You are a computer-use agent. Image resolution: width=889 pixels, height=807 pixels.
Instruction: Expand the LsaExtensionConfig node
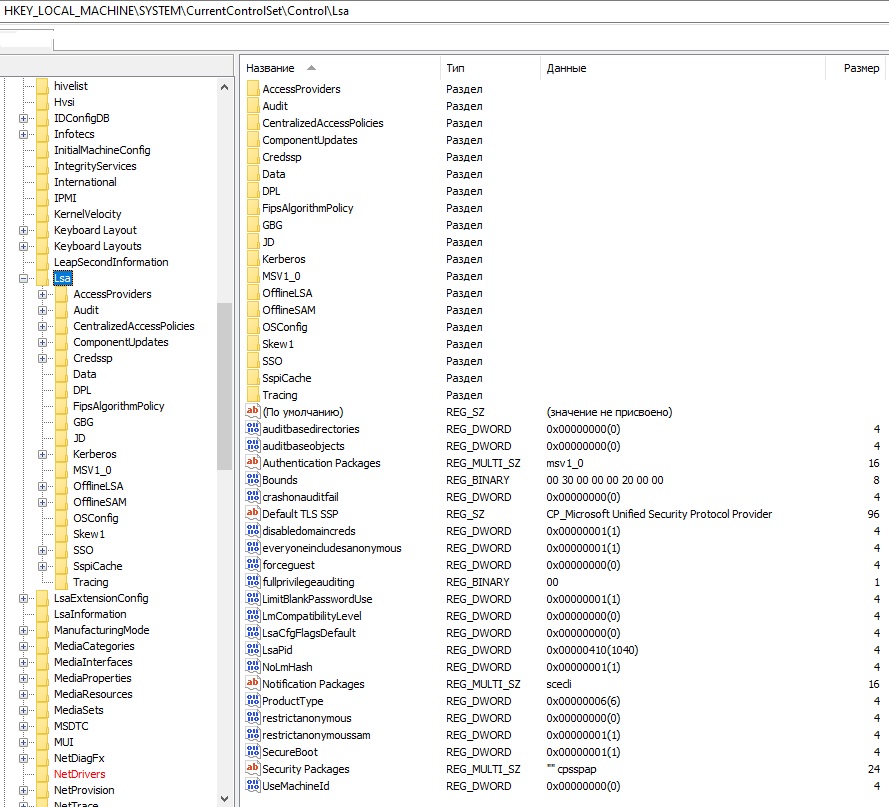pos(23,598)
